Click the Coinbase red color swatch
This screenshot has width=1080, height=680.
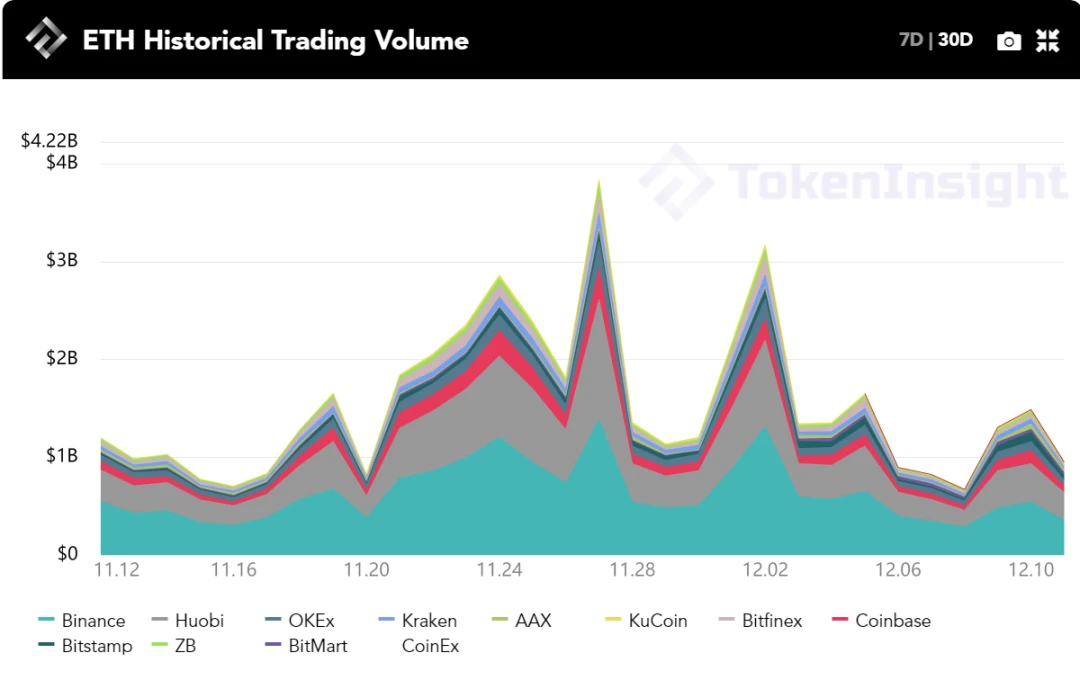(x=840, y=619)
